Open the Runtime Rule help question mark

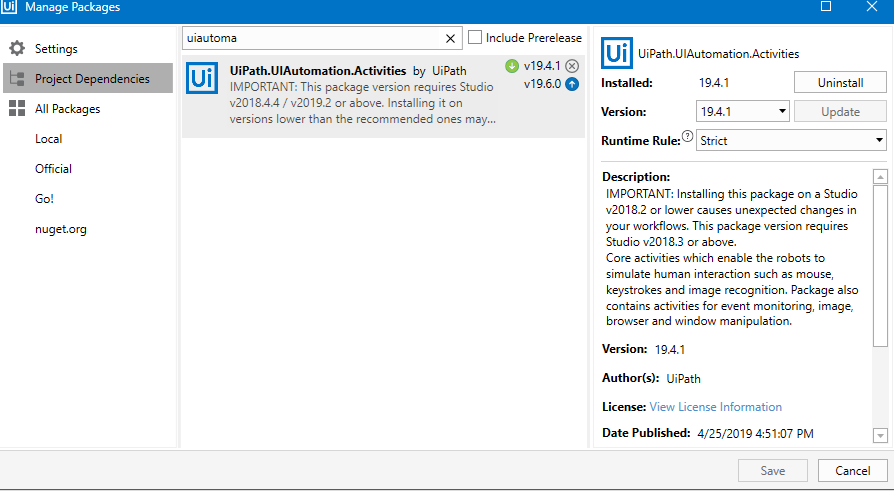[687, 136]
